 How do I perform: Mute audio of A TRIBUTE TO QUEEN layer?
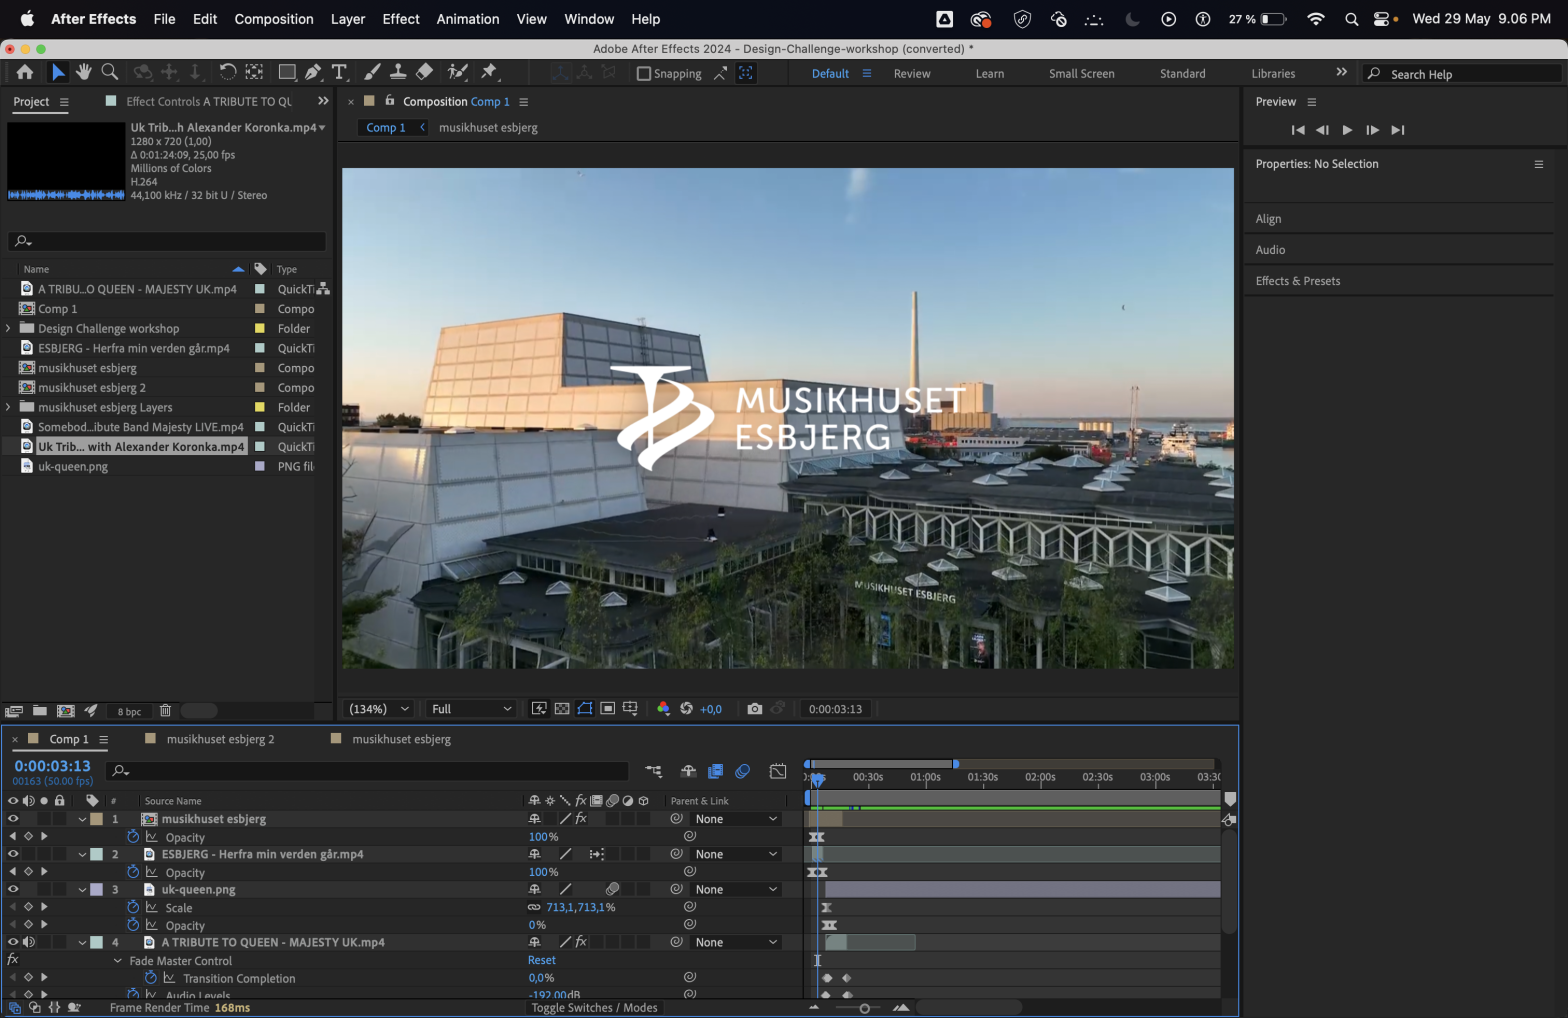point(28,942)
